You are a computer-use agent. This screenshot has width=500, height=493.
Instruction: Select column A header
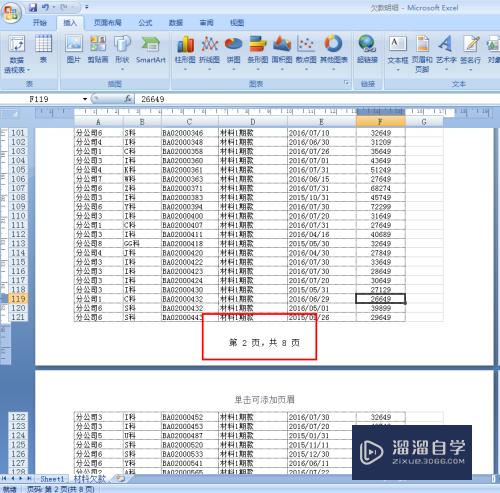tap(98, 122)
